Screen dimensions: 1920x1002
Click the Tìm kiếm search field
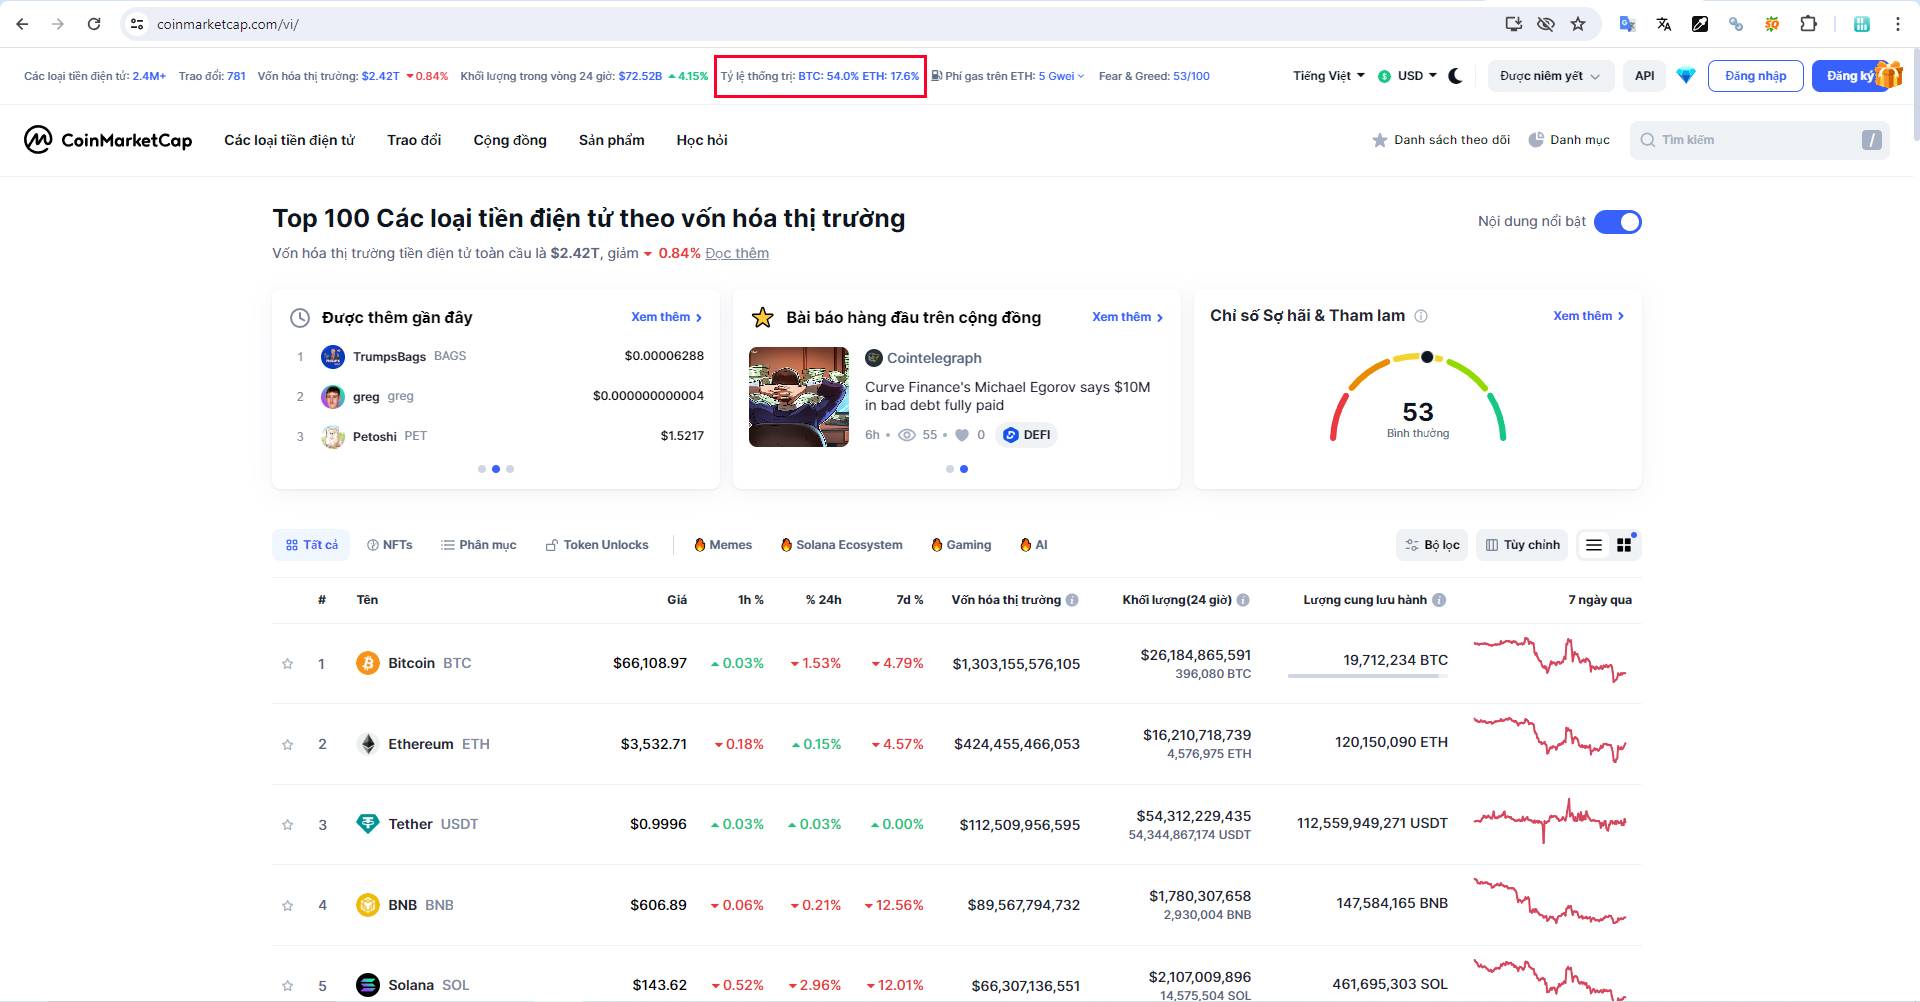pos(1759,140)
